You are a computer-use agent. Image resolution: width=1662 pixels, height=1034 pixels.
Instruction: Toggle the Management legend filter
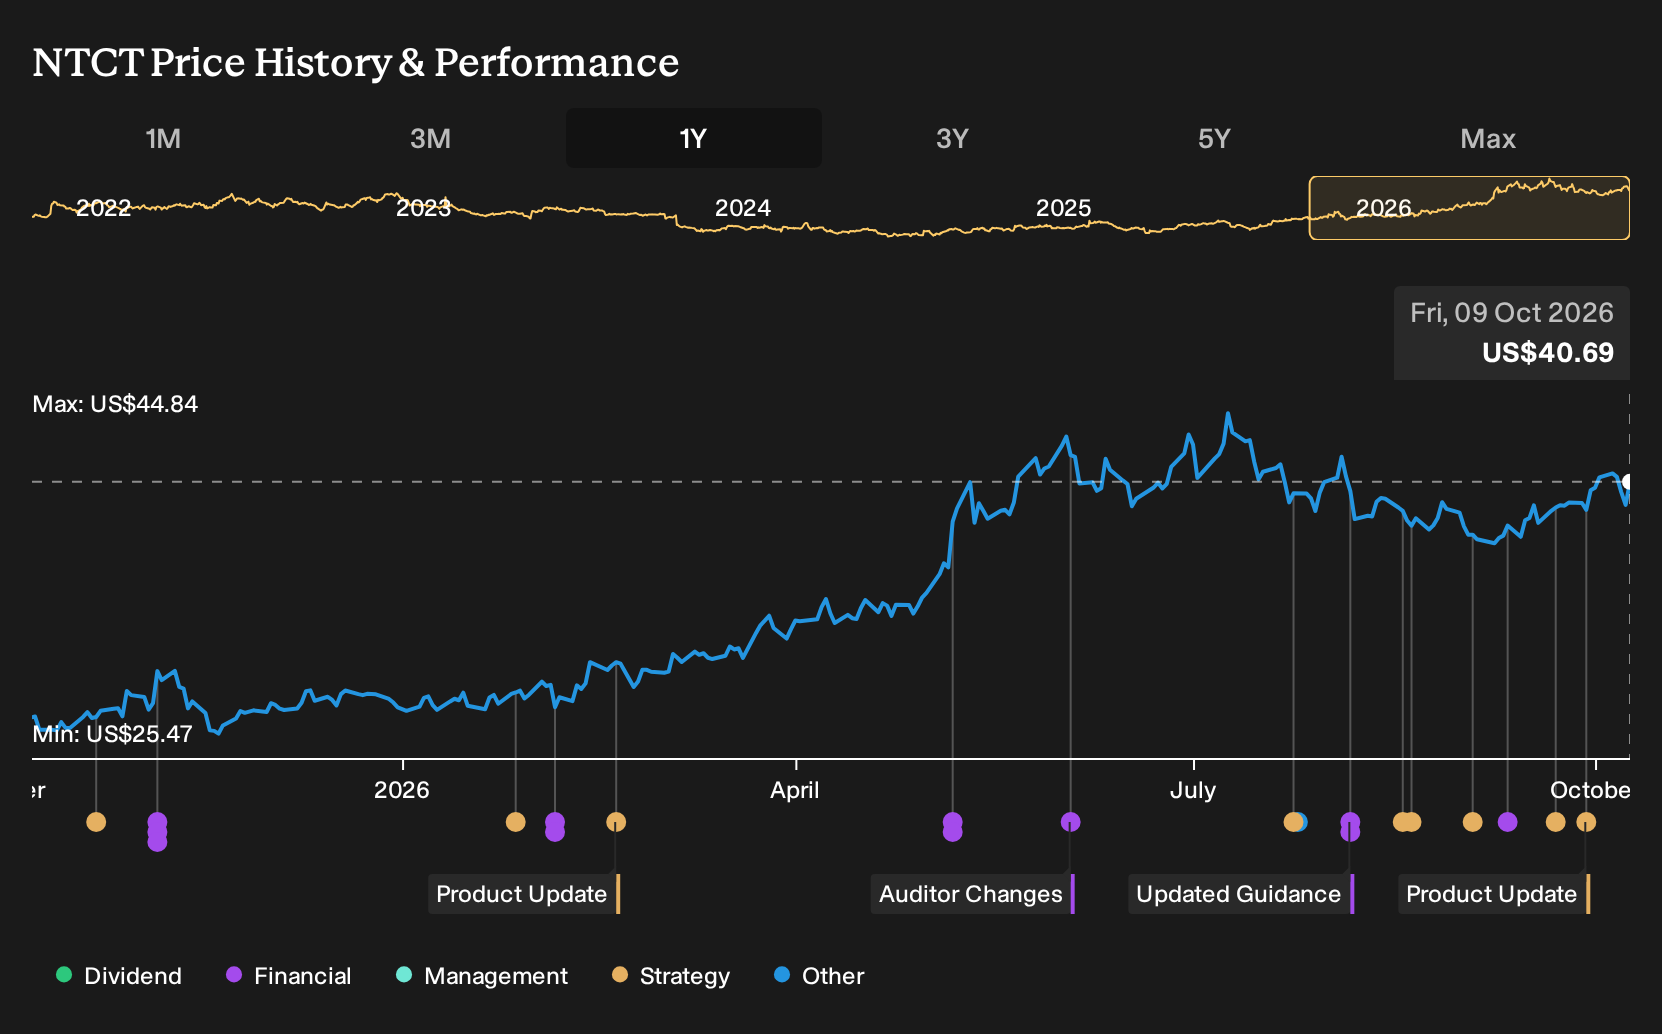pos(482,976)
